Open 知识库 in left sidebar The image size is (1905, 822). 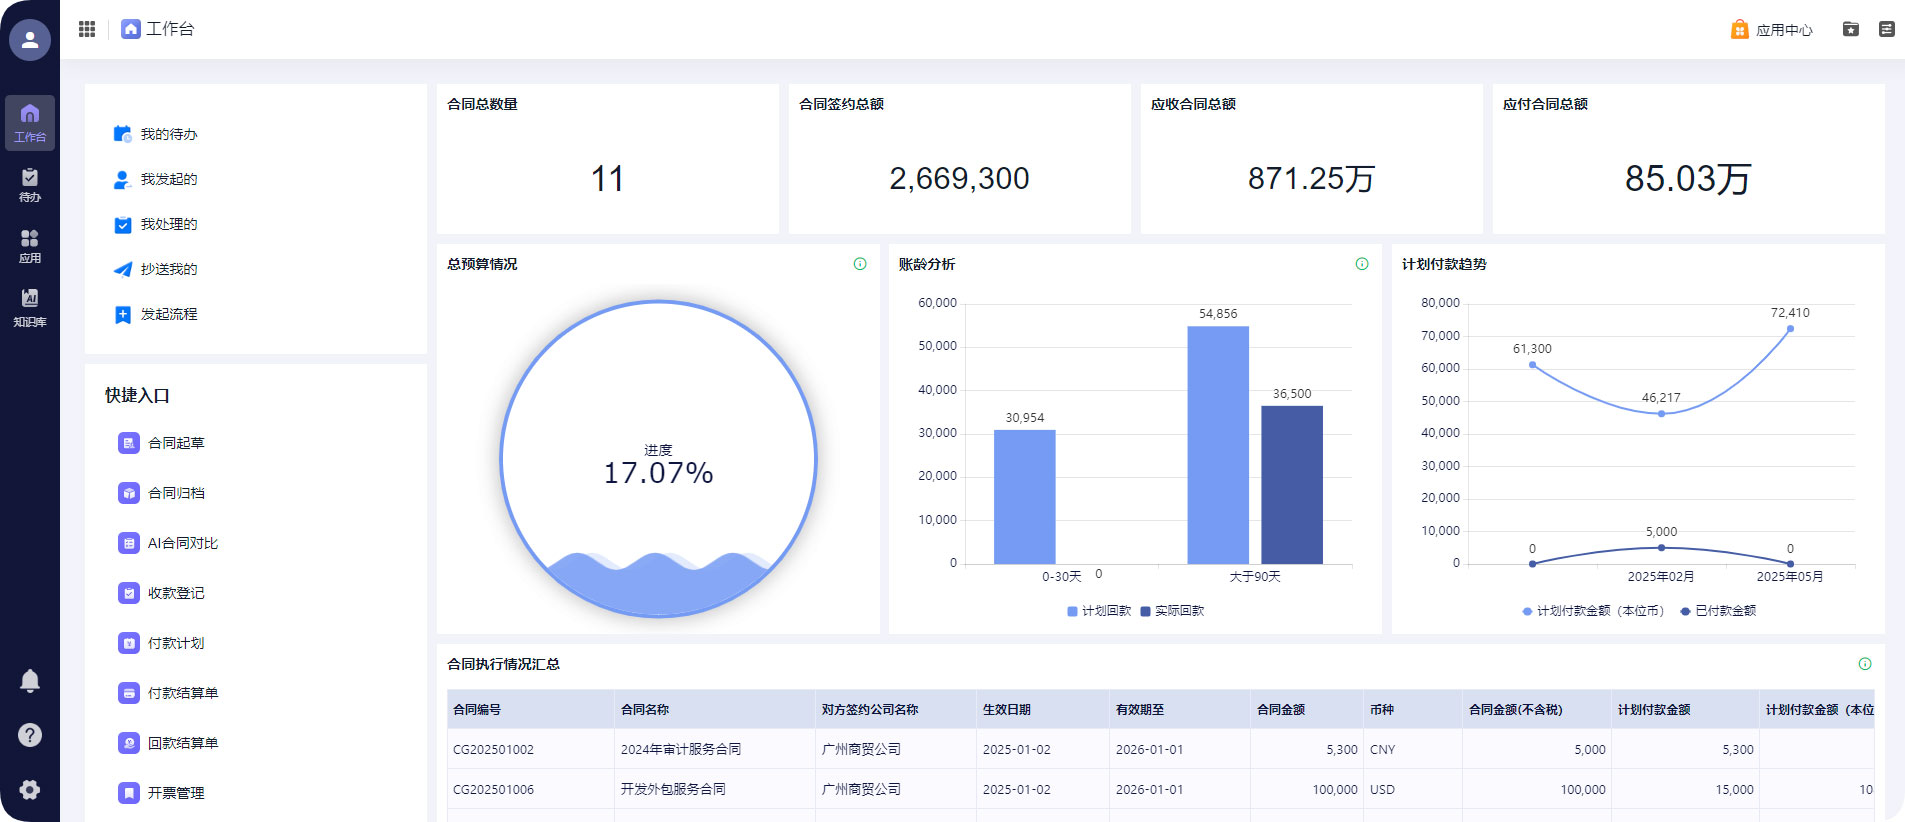(30, 307)
